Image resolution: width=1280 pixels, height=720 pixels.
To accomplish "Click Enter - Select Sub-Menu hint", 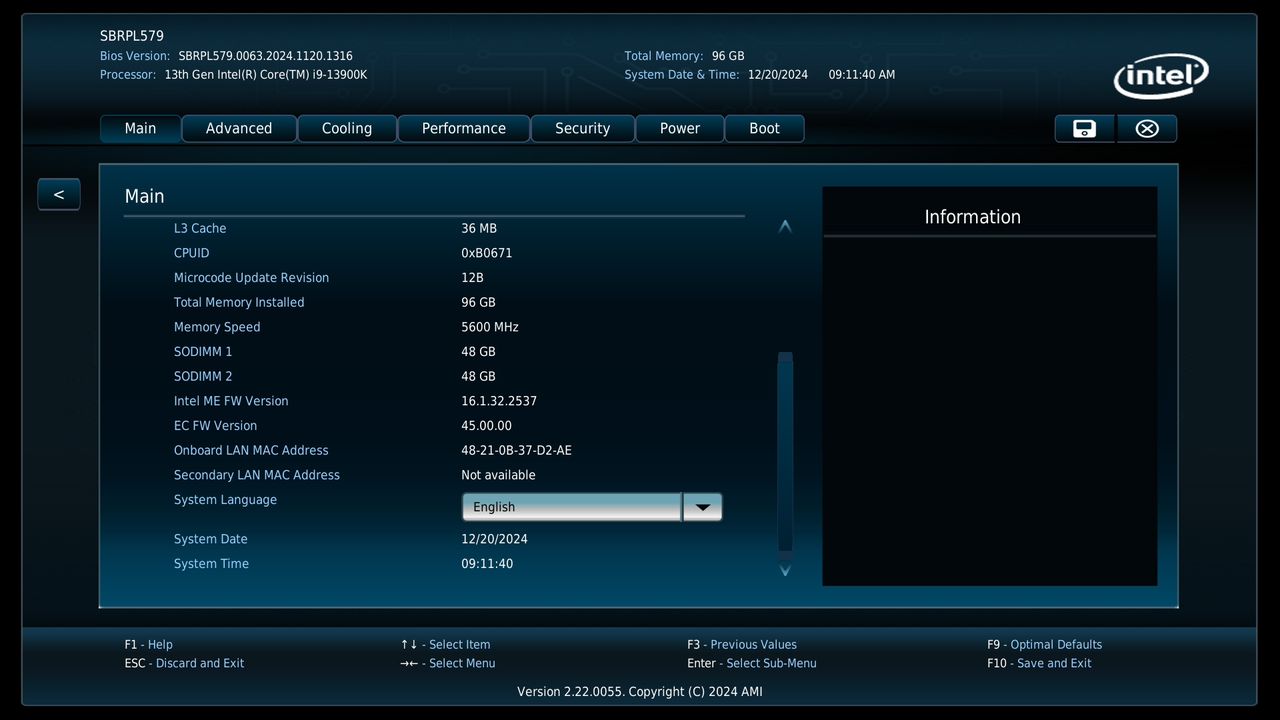I will coord(752,663).
